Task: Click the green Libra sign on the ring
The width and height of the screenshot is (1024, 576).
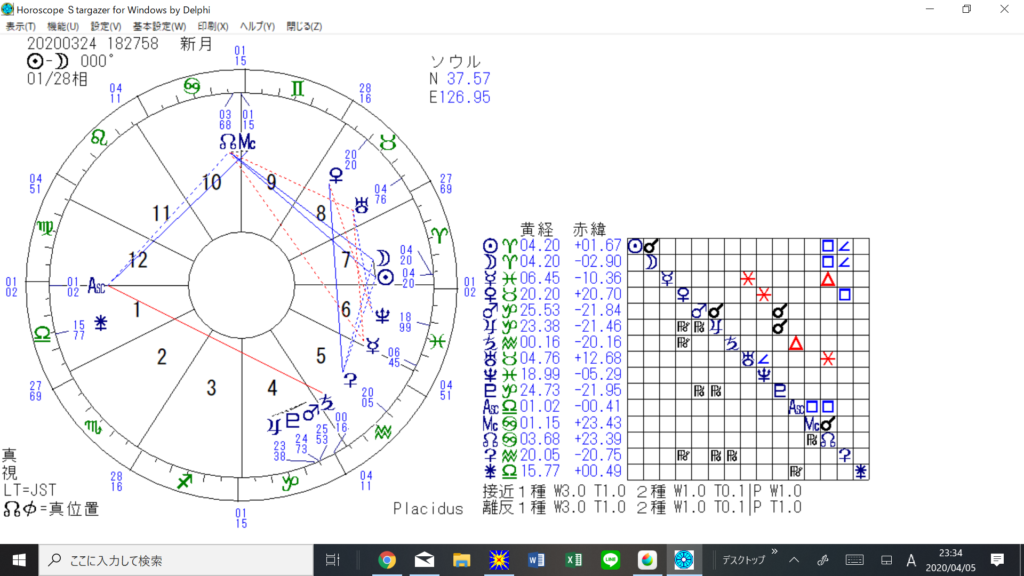Action: click(x=42, y=334)
